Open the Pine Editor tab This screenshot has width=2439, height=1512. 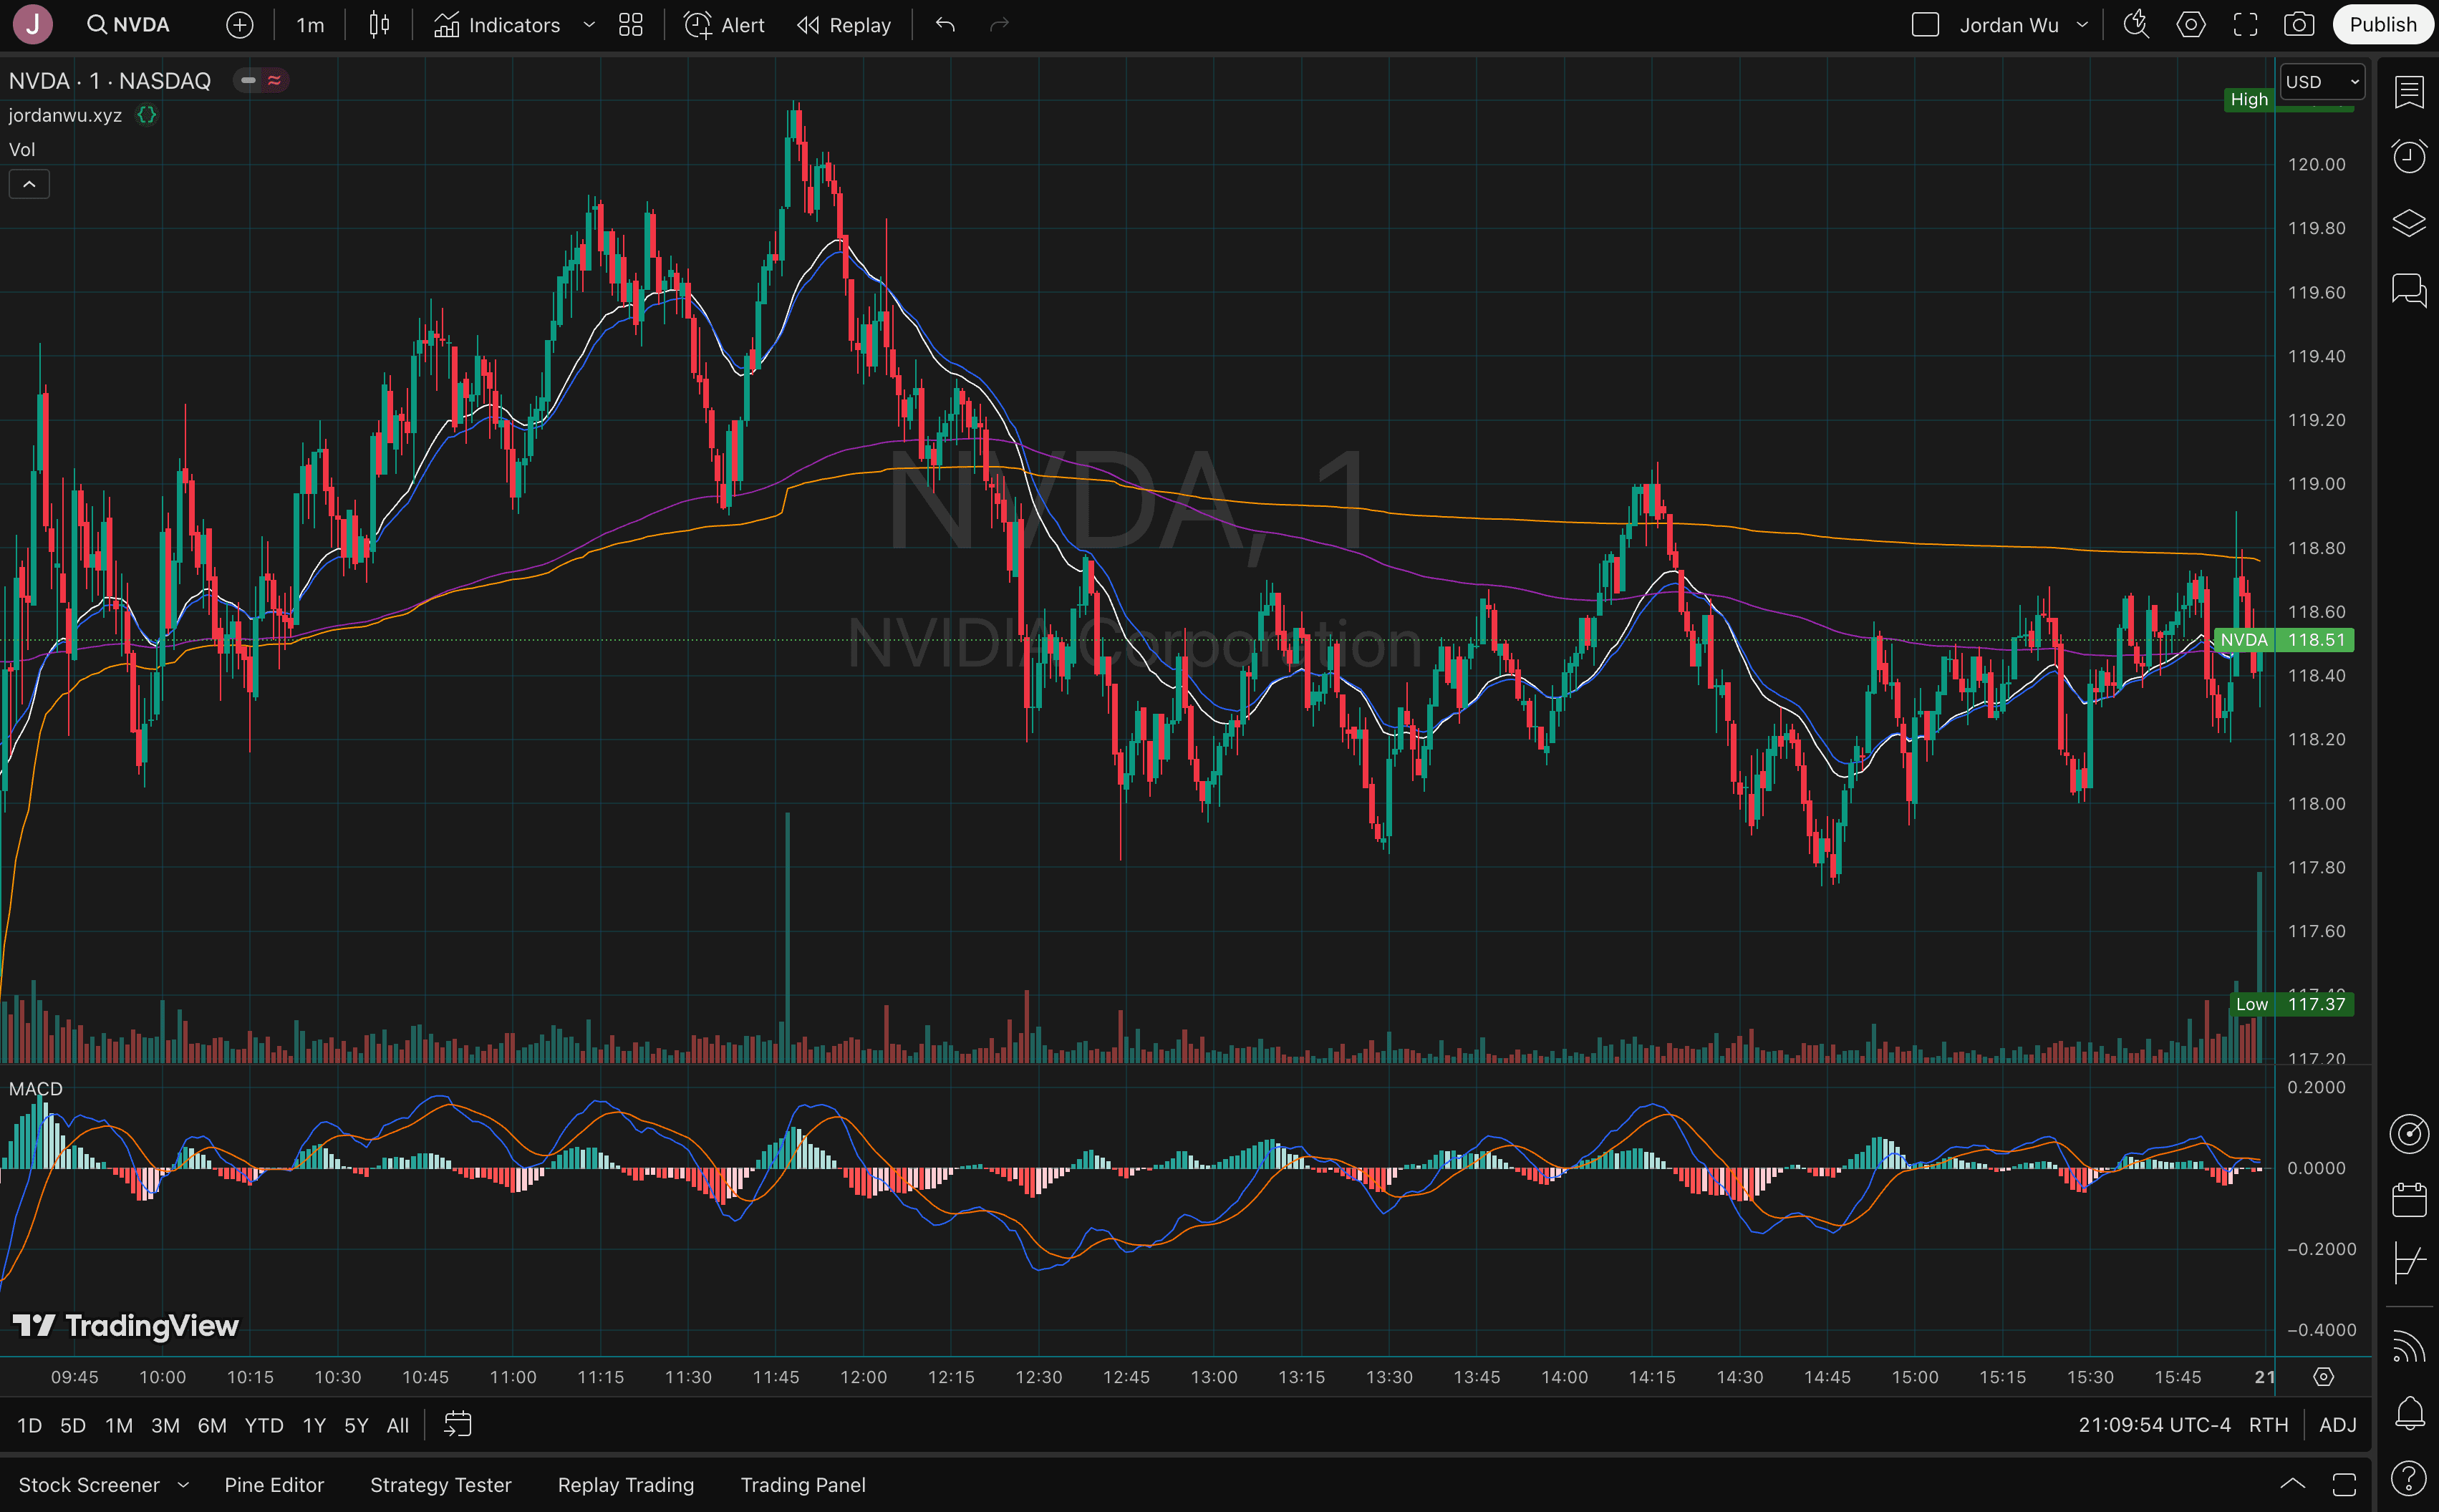click(x=274, y=1485)
